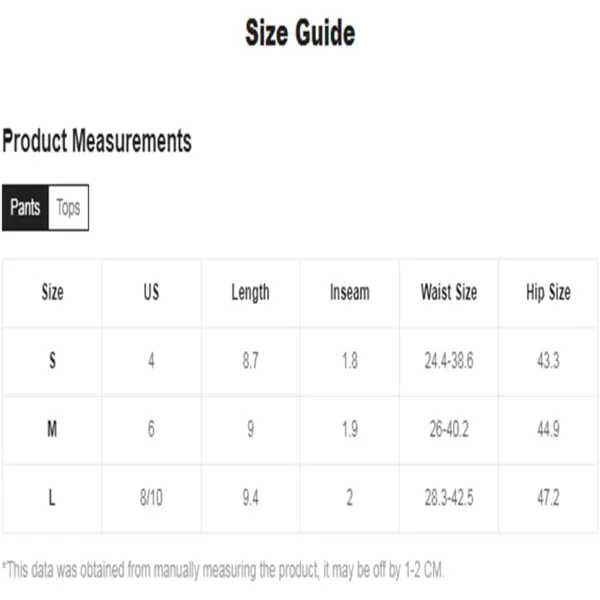Screen dimensions: 600x600
Task: Click the 8/10 US size cell
Action: coord(151,498)
